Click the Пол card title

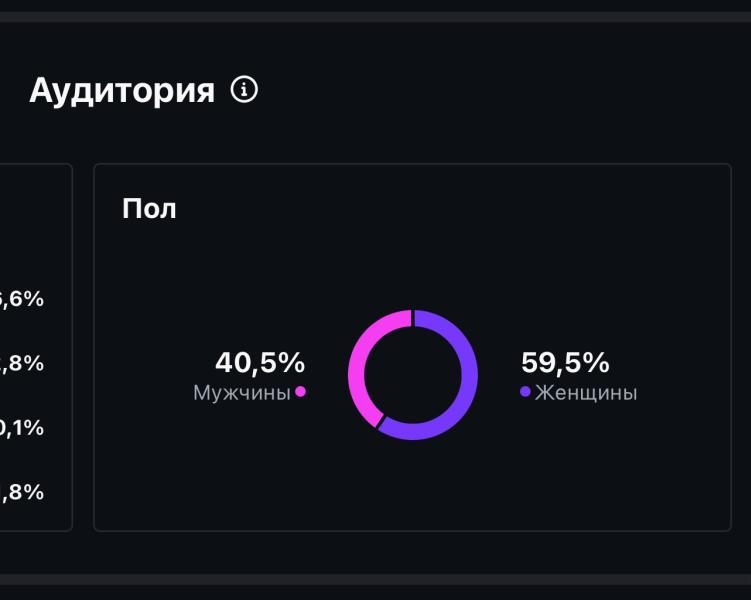tap(149, 209)
